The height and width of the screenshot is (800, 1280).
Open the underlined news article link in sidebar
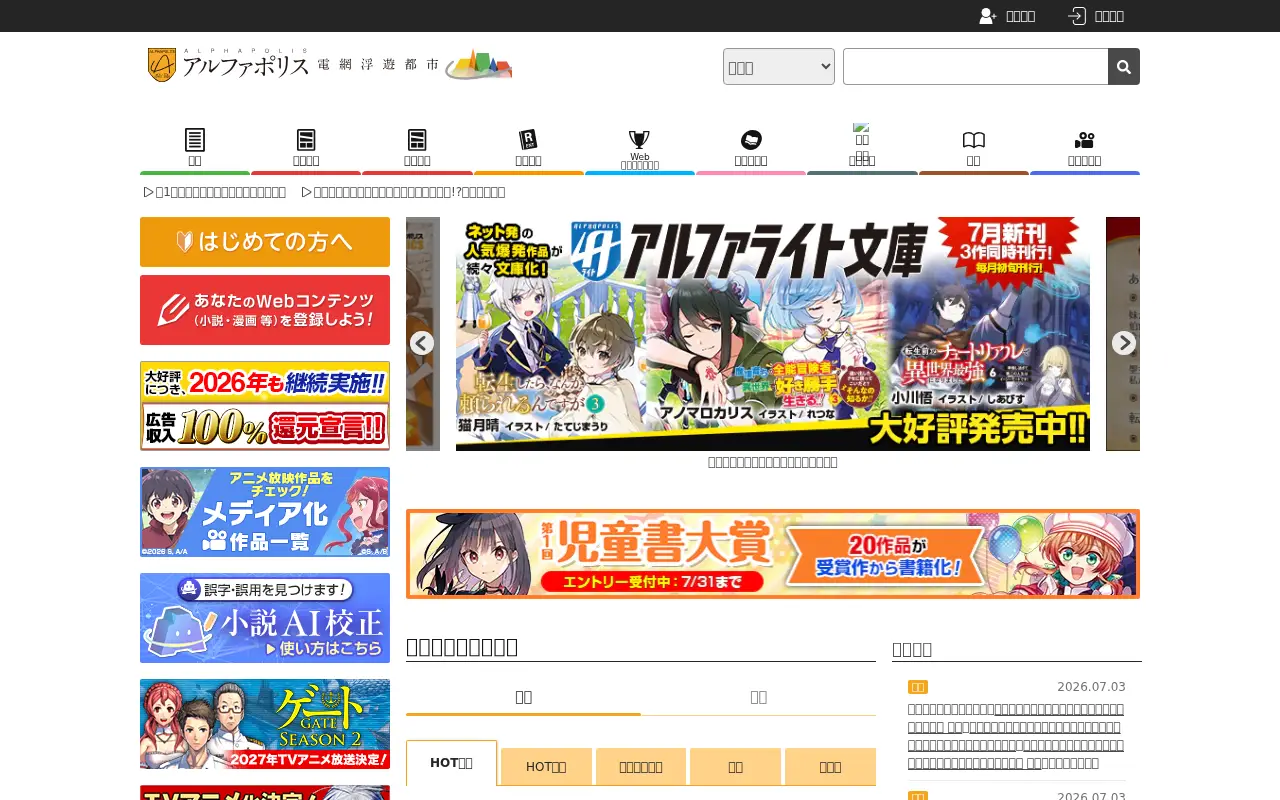pyautogui.click(x=1016, y=736)
